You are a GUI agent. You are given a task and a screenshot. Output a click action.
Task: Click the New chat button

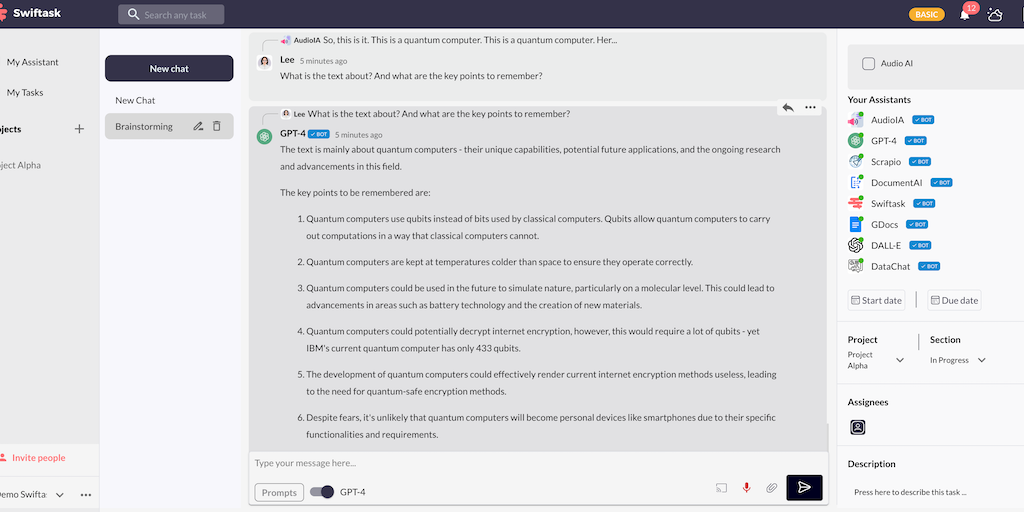point(169,69)
